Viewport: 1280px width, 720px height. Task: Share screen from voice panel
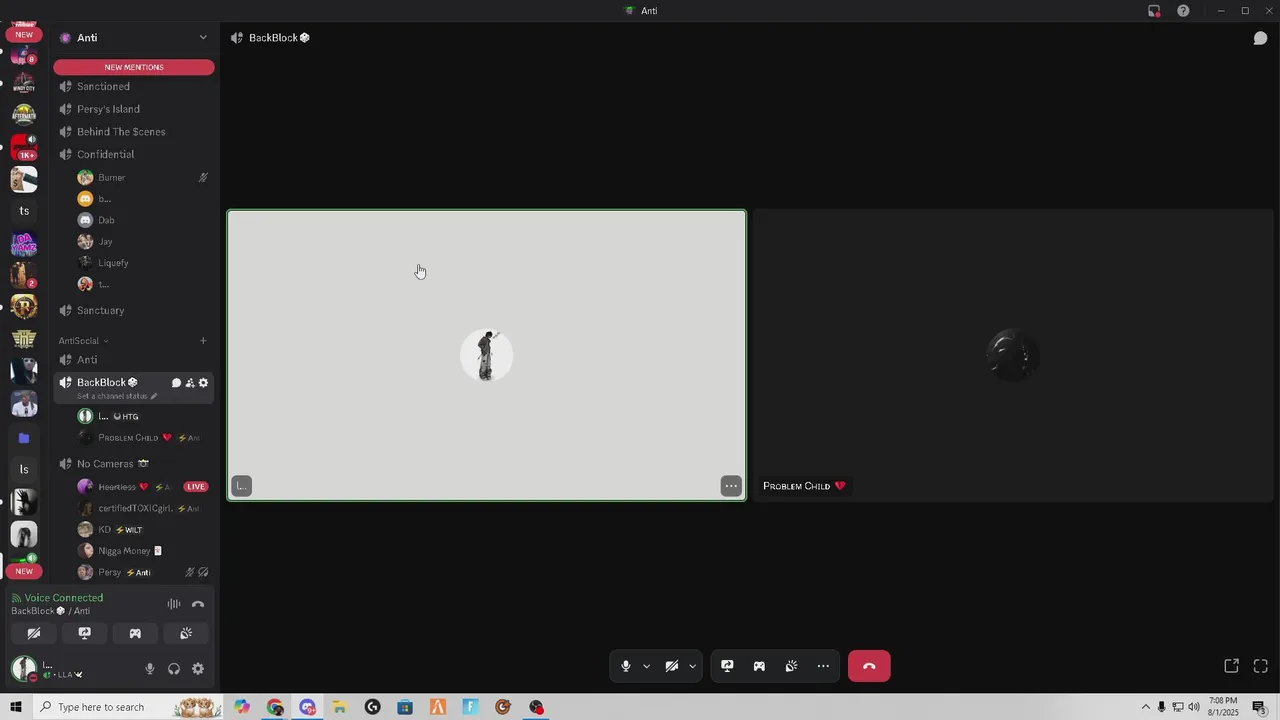[x=84, y=633]
